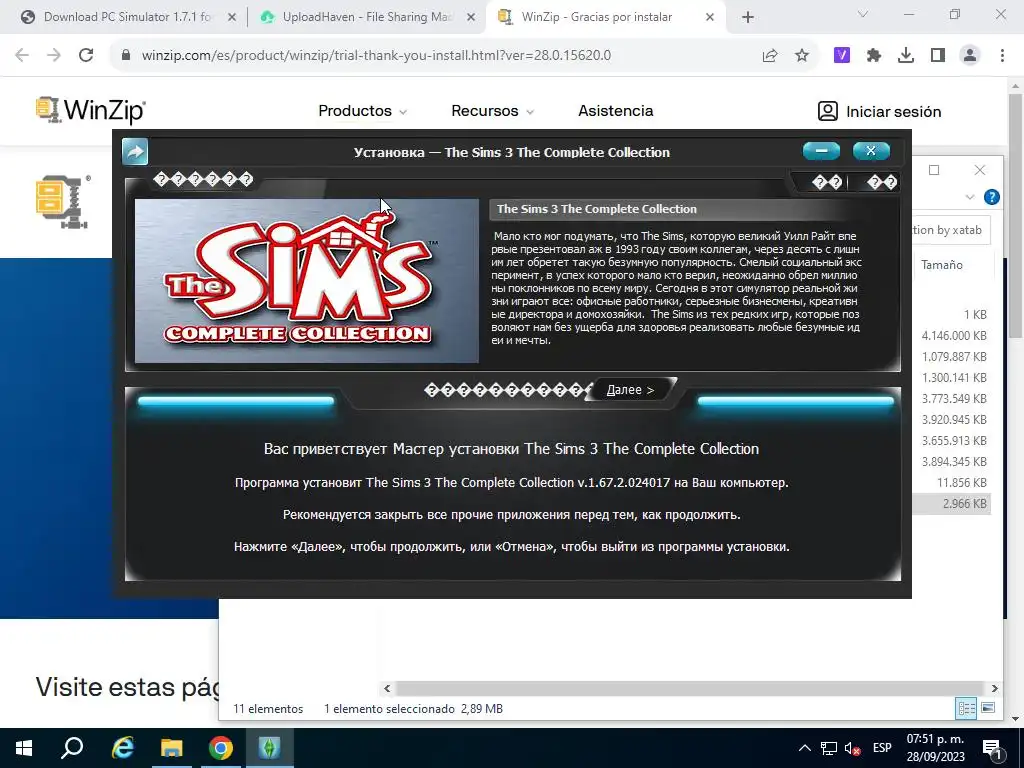Toggle the Chrome side panel icon
This screenshot has height=768, width=1024.
[x=938, y=56]
